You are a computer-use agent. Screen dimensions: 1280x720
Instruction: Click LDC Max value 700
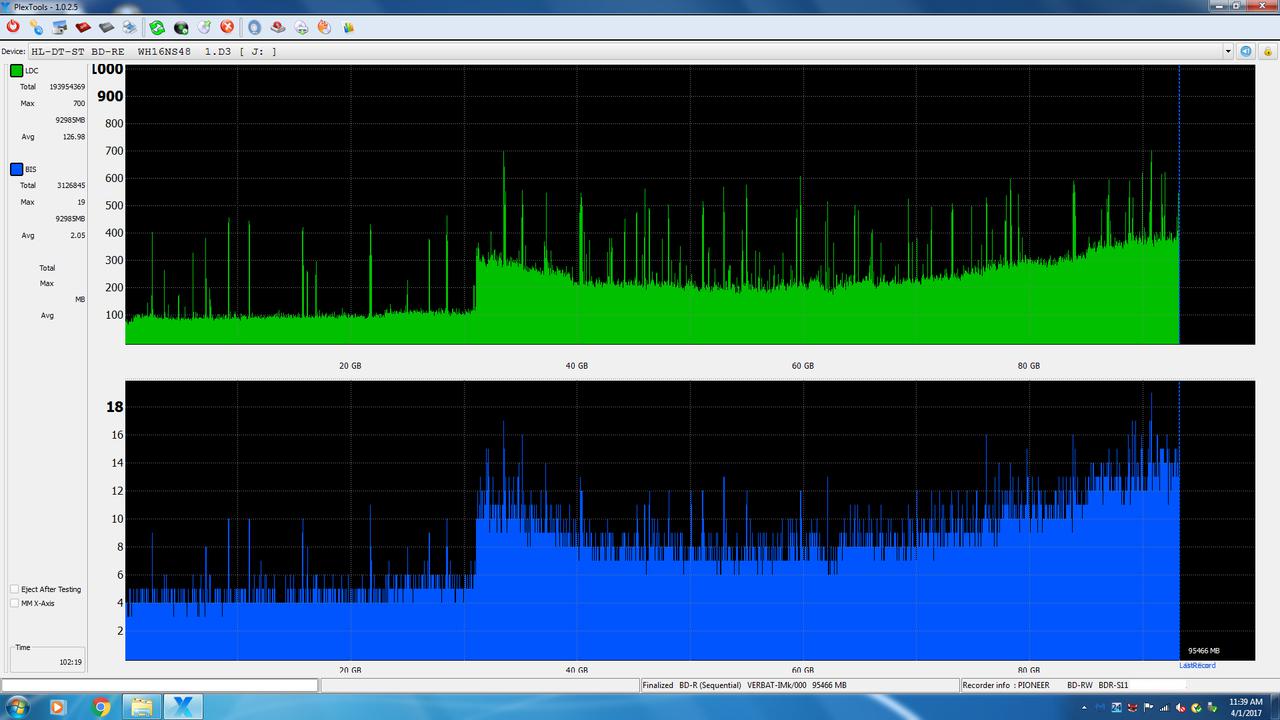(79, 103)
